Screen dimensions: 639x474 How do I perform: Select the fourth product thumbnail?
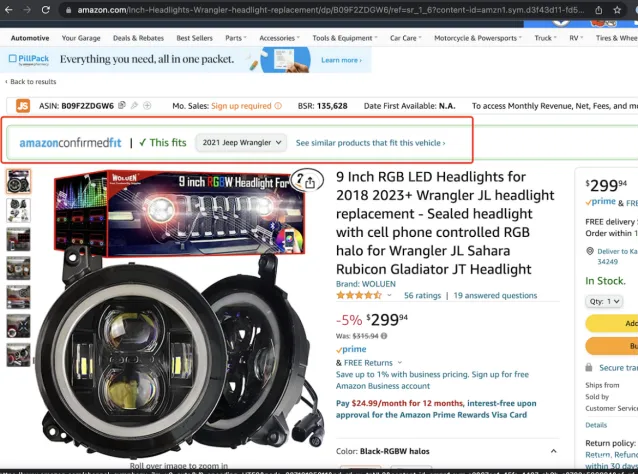(18, 268)
